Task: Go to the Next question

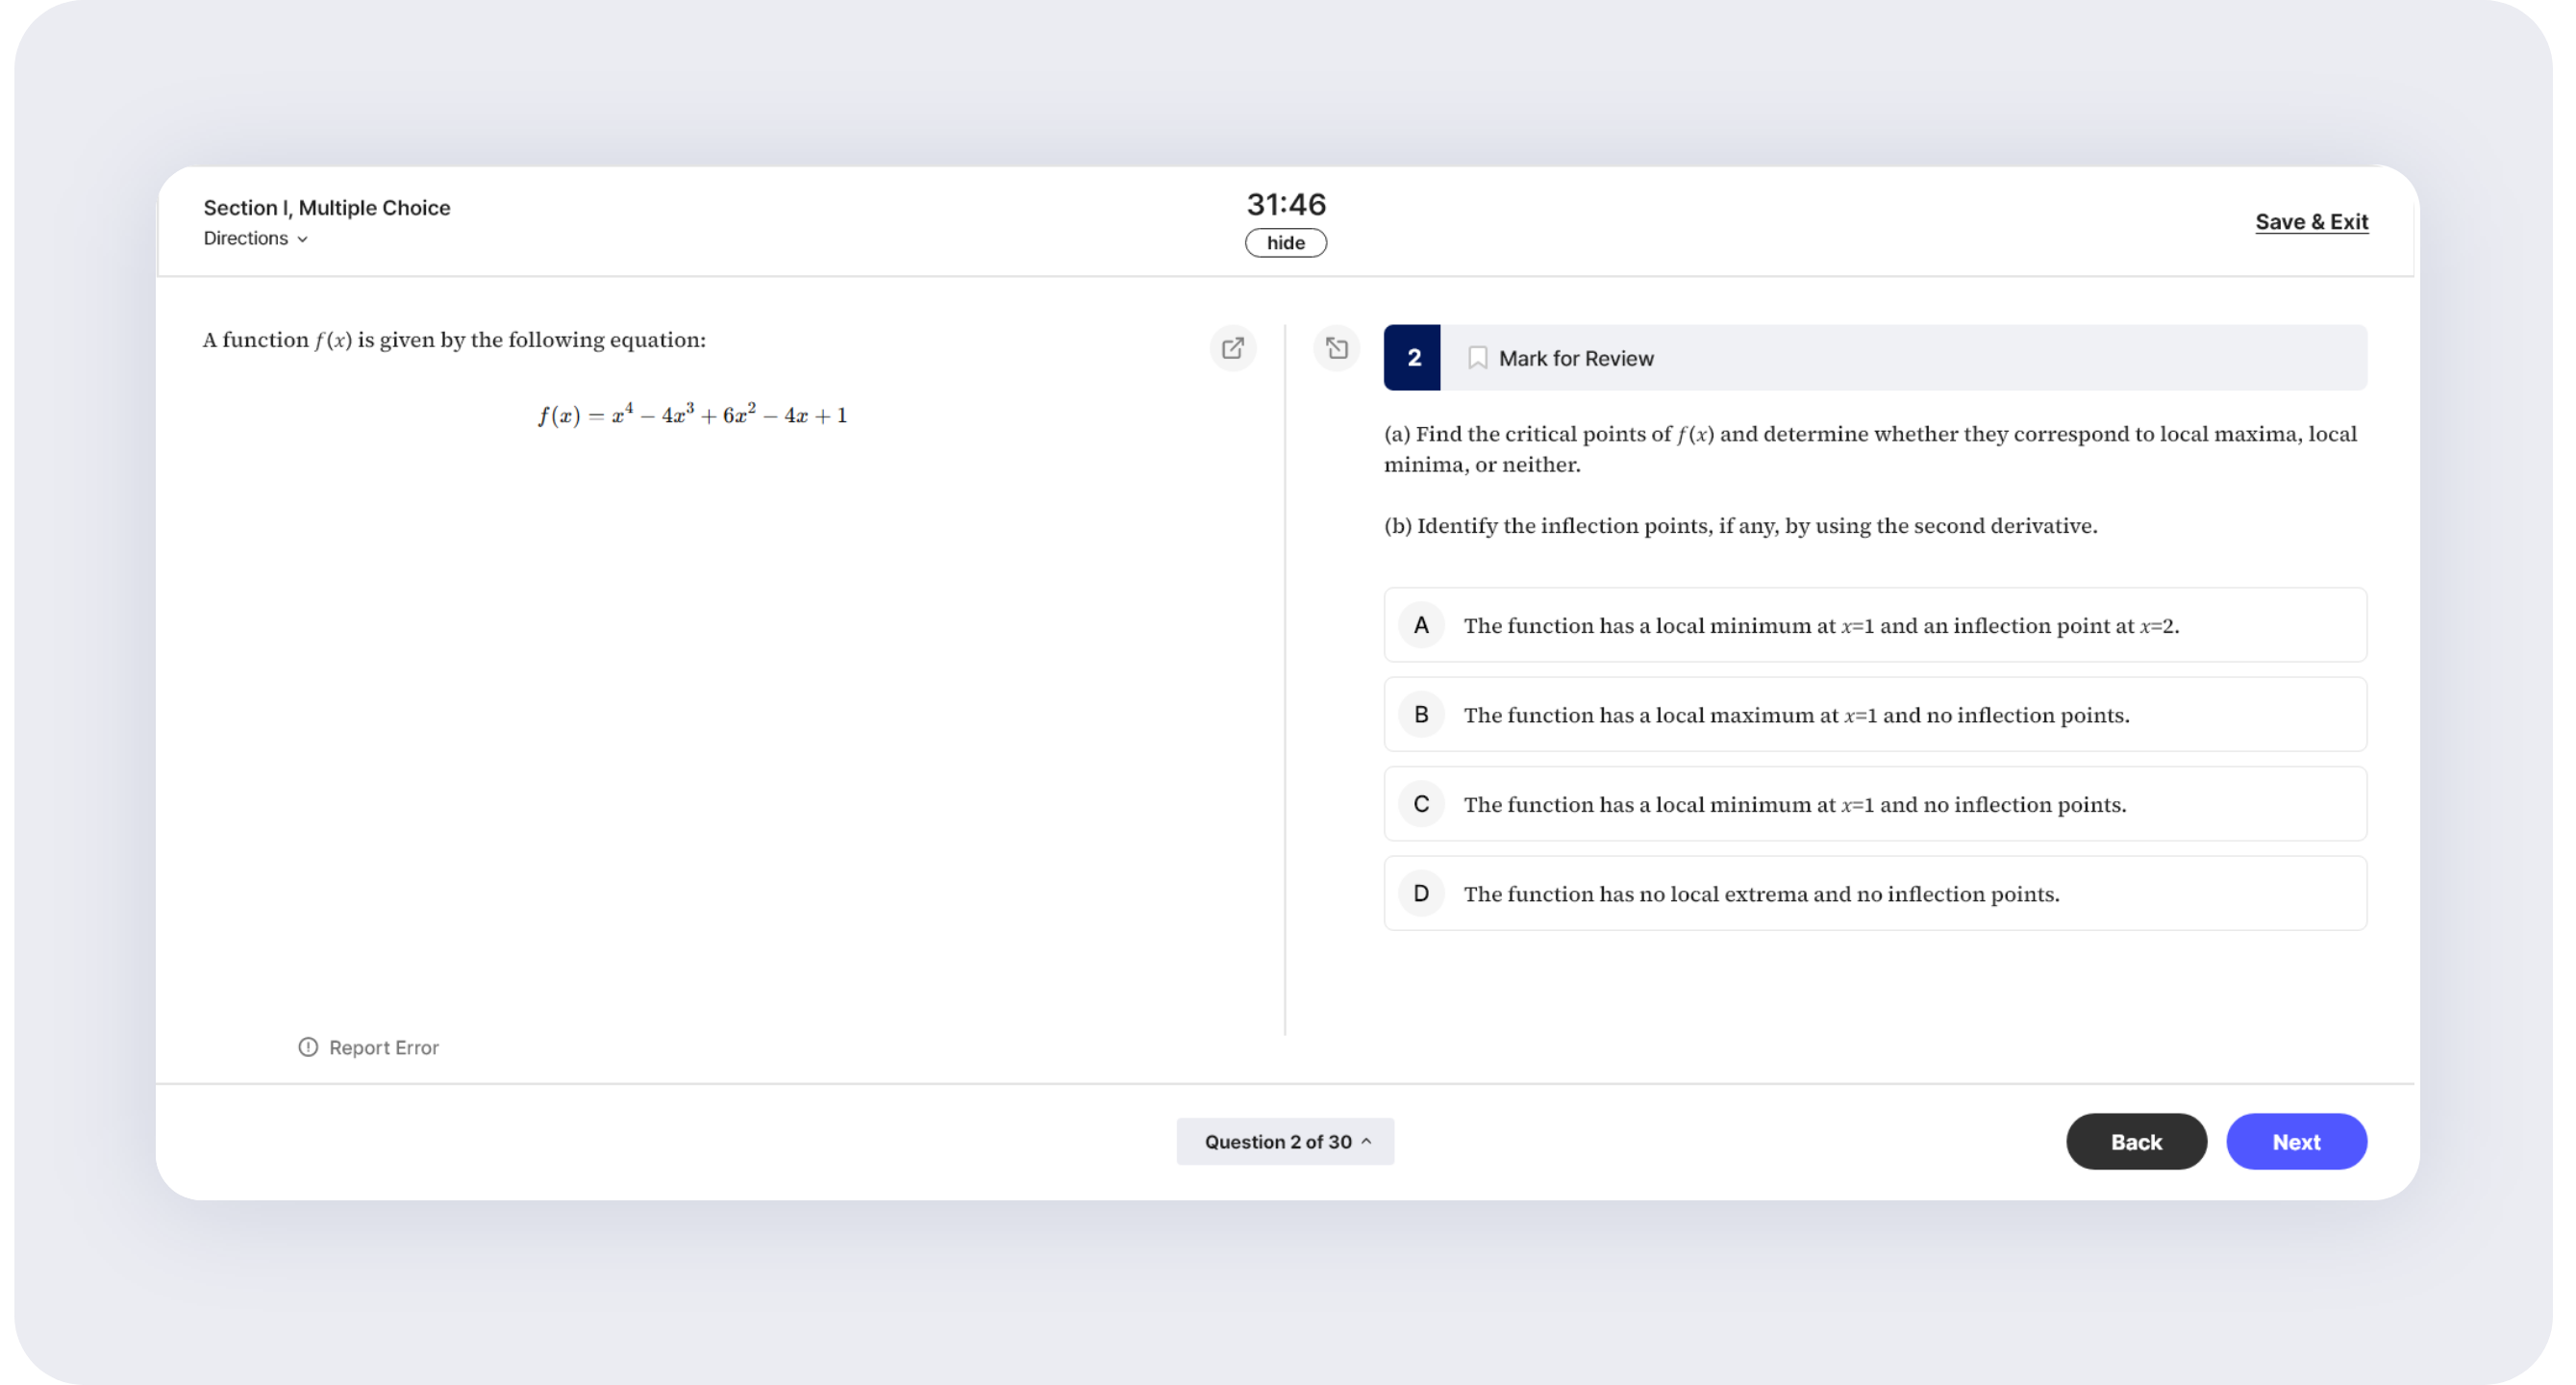Action: (x=2295, y=1141)
